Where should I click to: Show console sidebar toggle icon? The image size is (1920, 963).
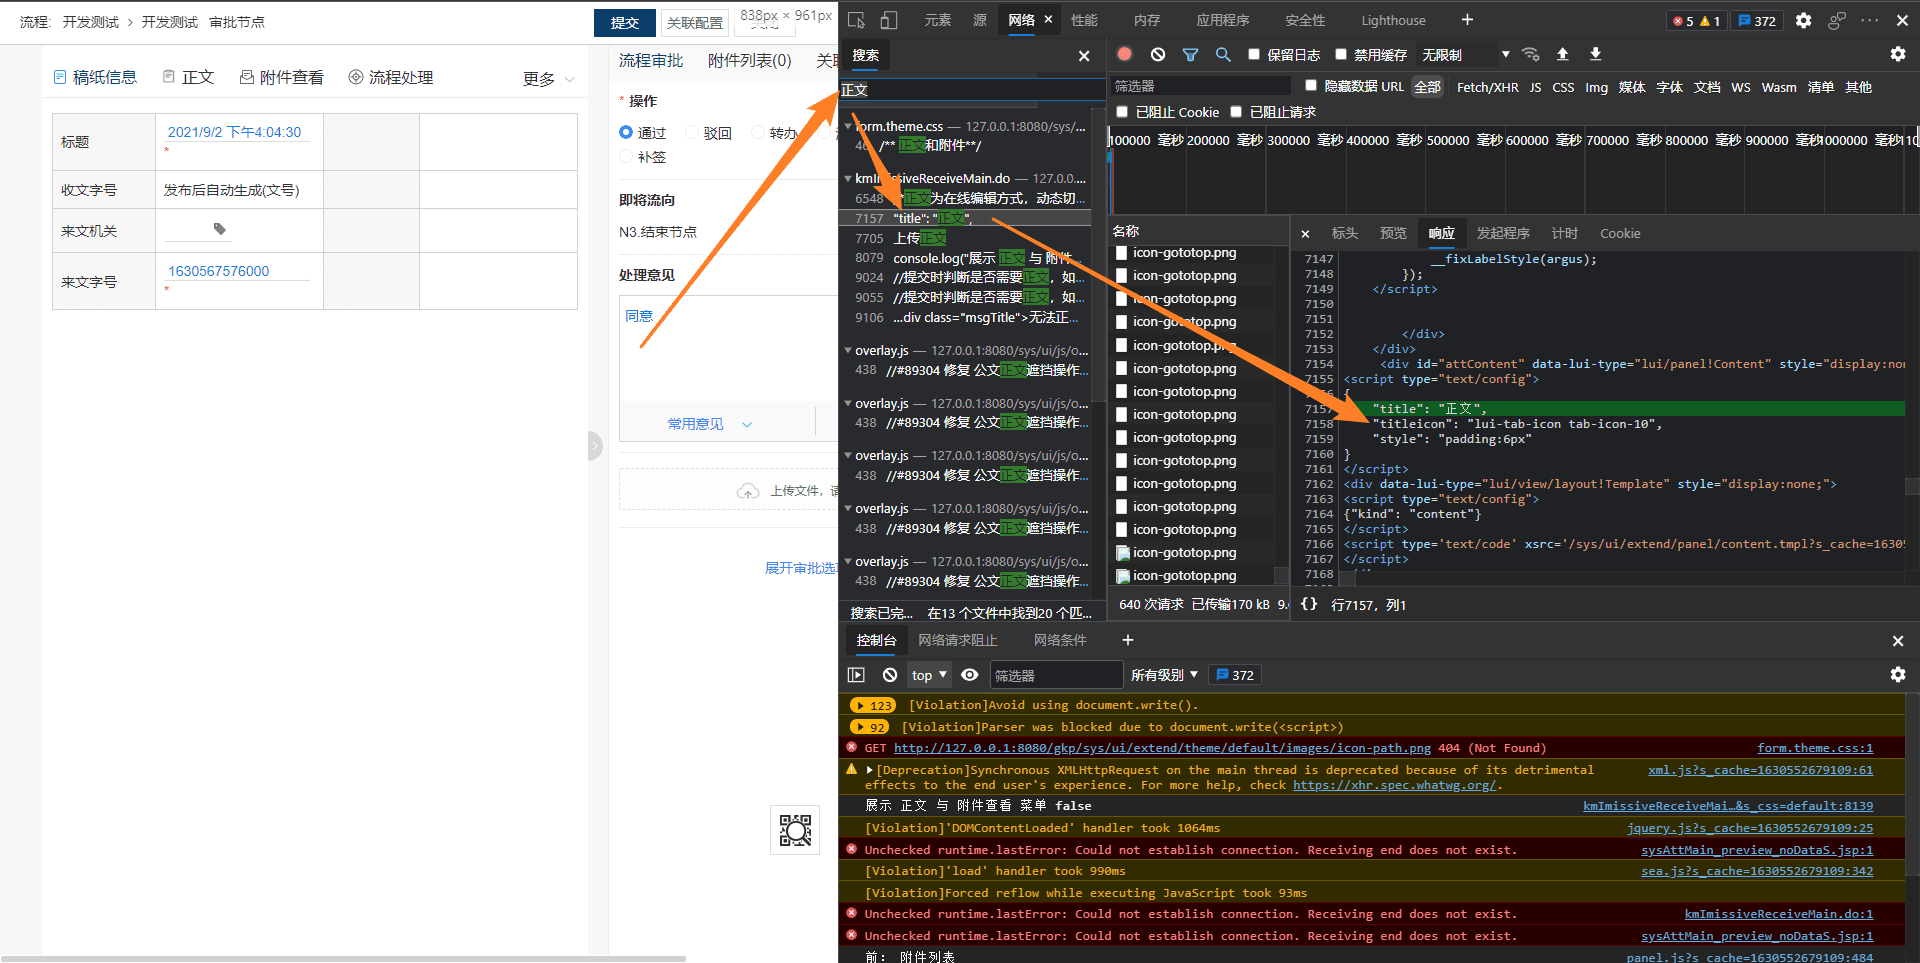[x=856, y=675]
